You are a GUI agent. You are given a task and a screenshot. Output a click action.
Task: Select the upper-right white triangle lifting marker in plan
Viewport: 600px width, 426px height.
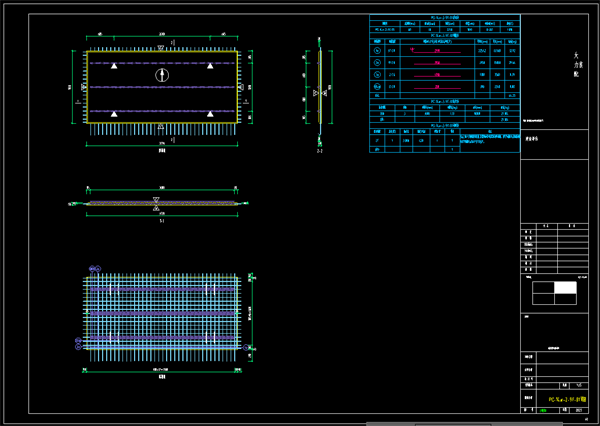tap(210, 66)
